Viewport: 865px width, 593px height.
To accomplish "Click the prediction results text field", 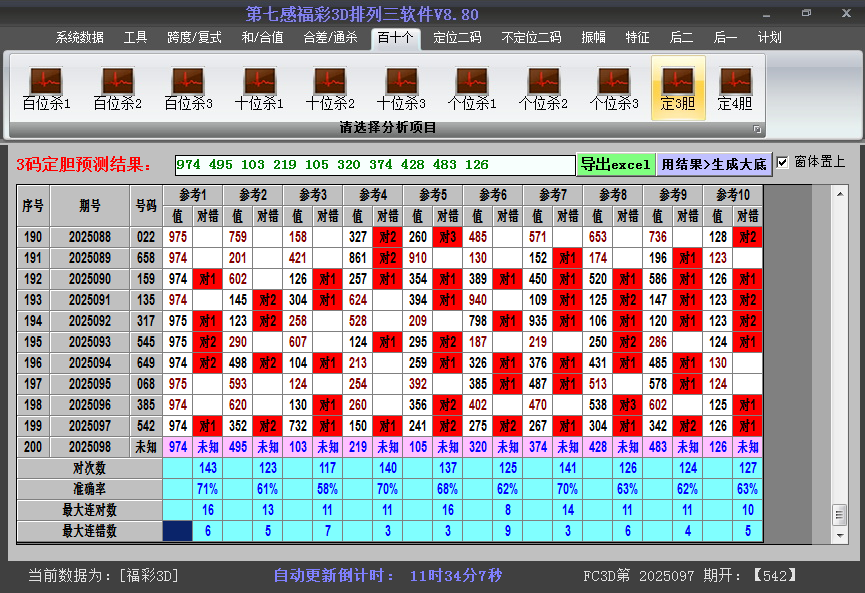I will point(375,164).
